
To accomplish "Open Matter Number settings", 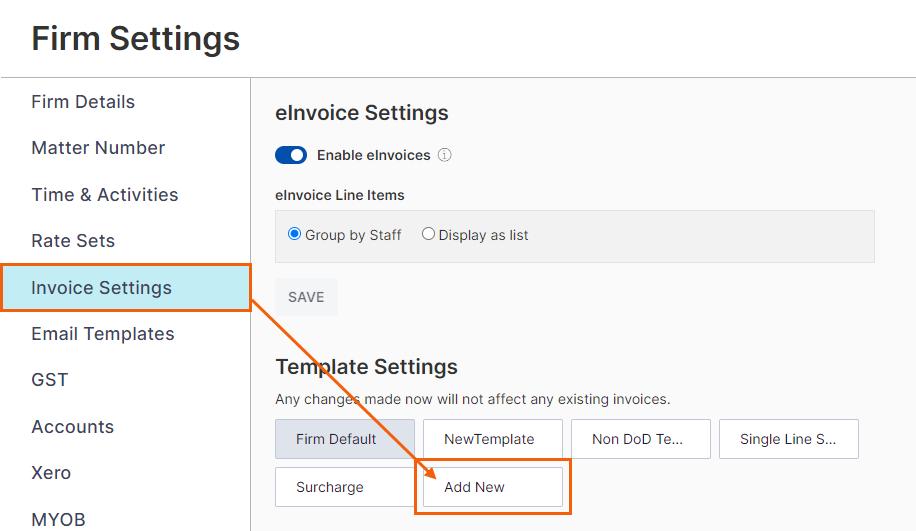I will coord(98,148).
